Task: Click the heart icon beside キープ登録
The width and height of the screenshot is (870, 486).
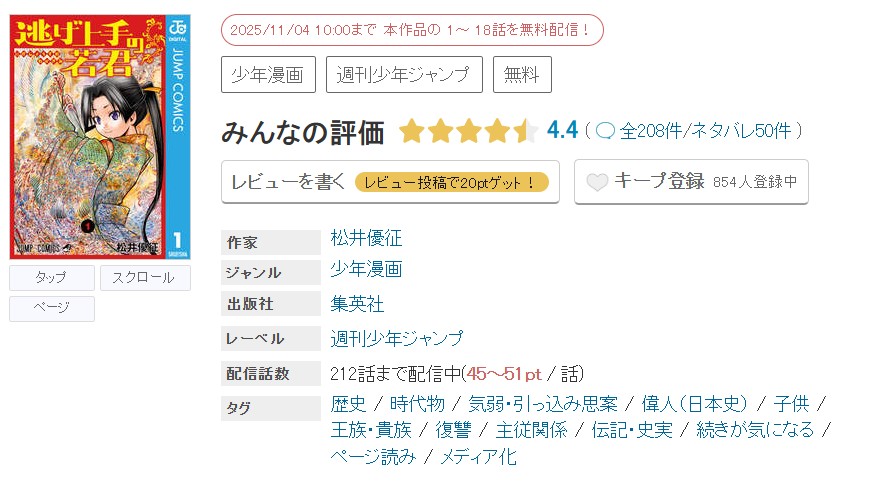Action: pyautogui.click(x=597, y=182)
